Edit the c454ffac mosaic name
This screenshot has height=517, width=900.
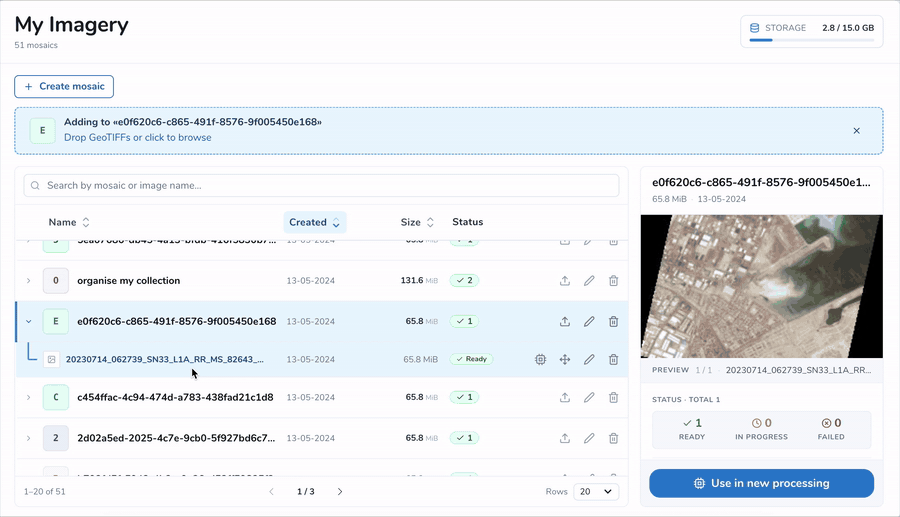coord(589,397)
